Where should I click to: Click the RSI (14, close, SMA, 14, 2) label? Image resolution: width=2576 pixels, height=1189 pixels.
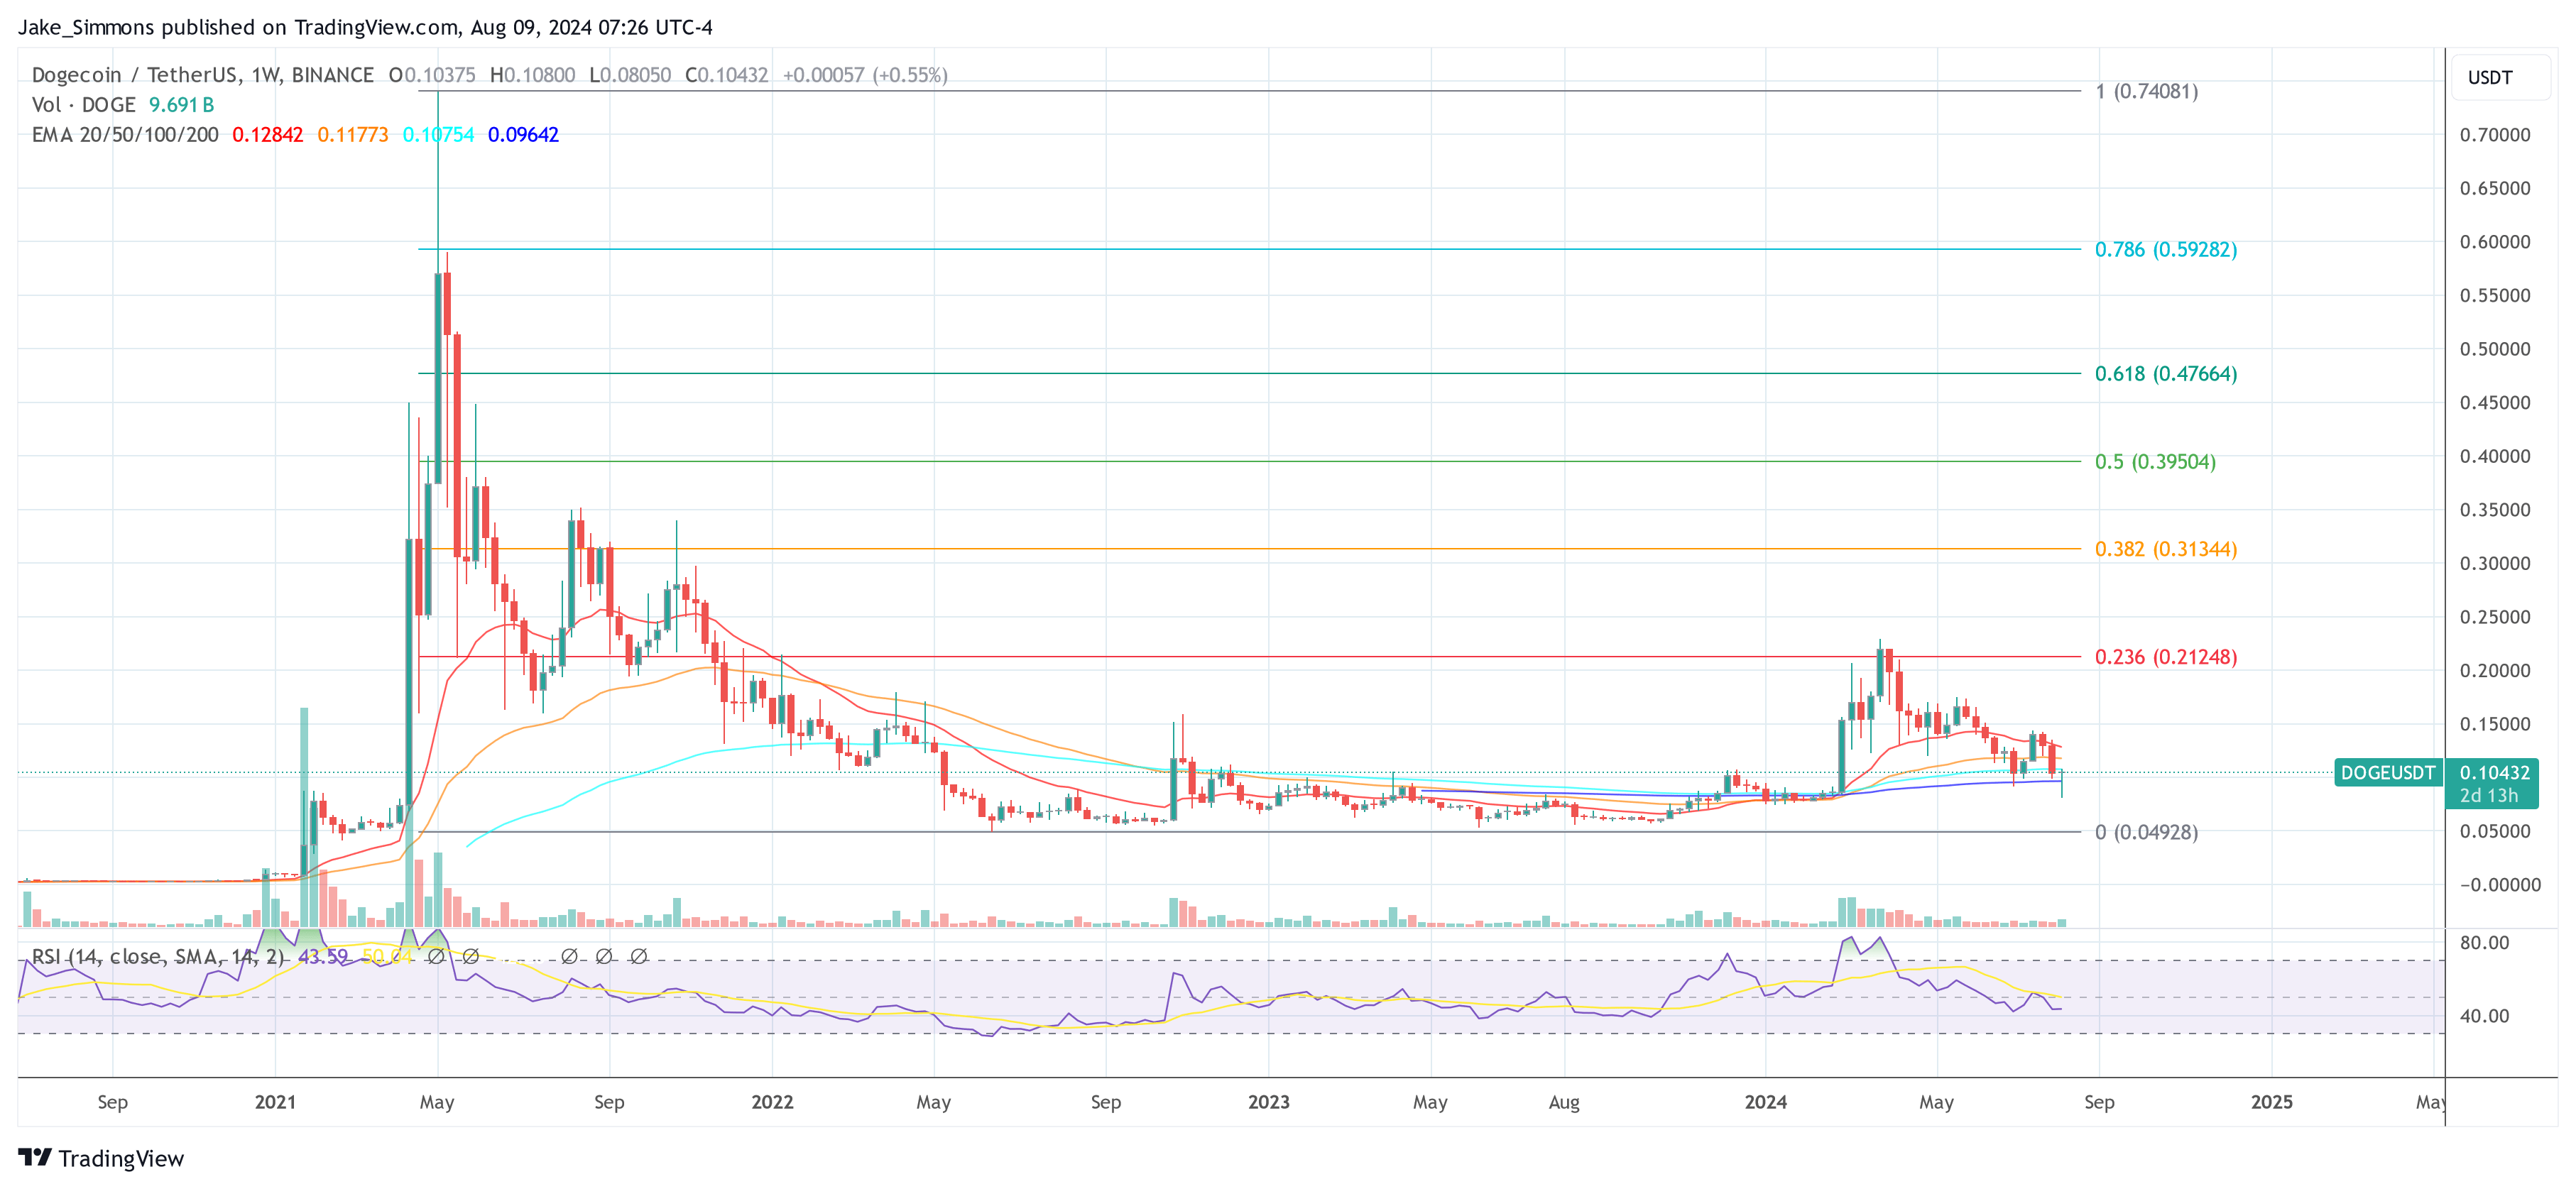click(x=158, y=957)
